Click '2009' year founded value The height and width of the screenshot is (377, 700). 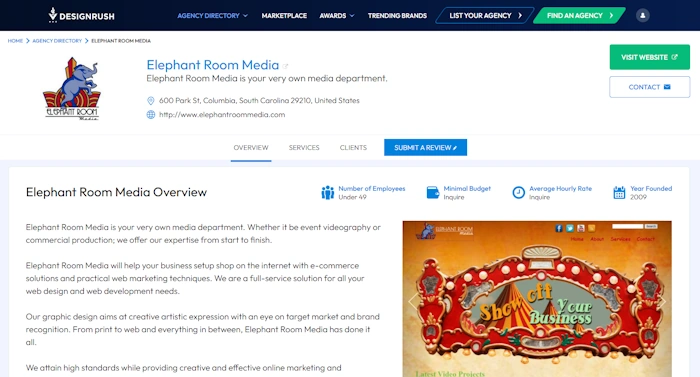point(638,197)
